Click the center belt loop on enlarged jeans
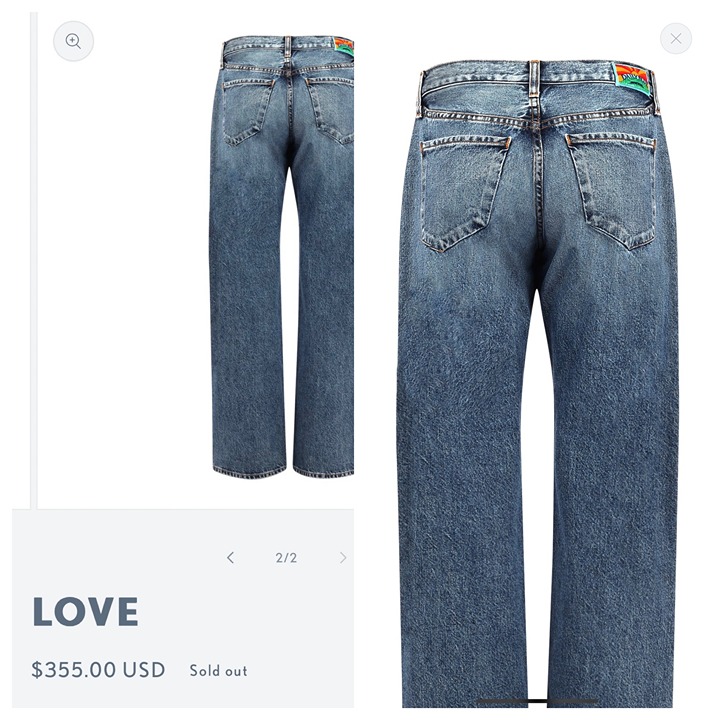Image resolution: width=720 pixels, height=720 pixels. click(534, 79)
